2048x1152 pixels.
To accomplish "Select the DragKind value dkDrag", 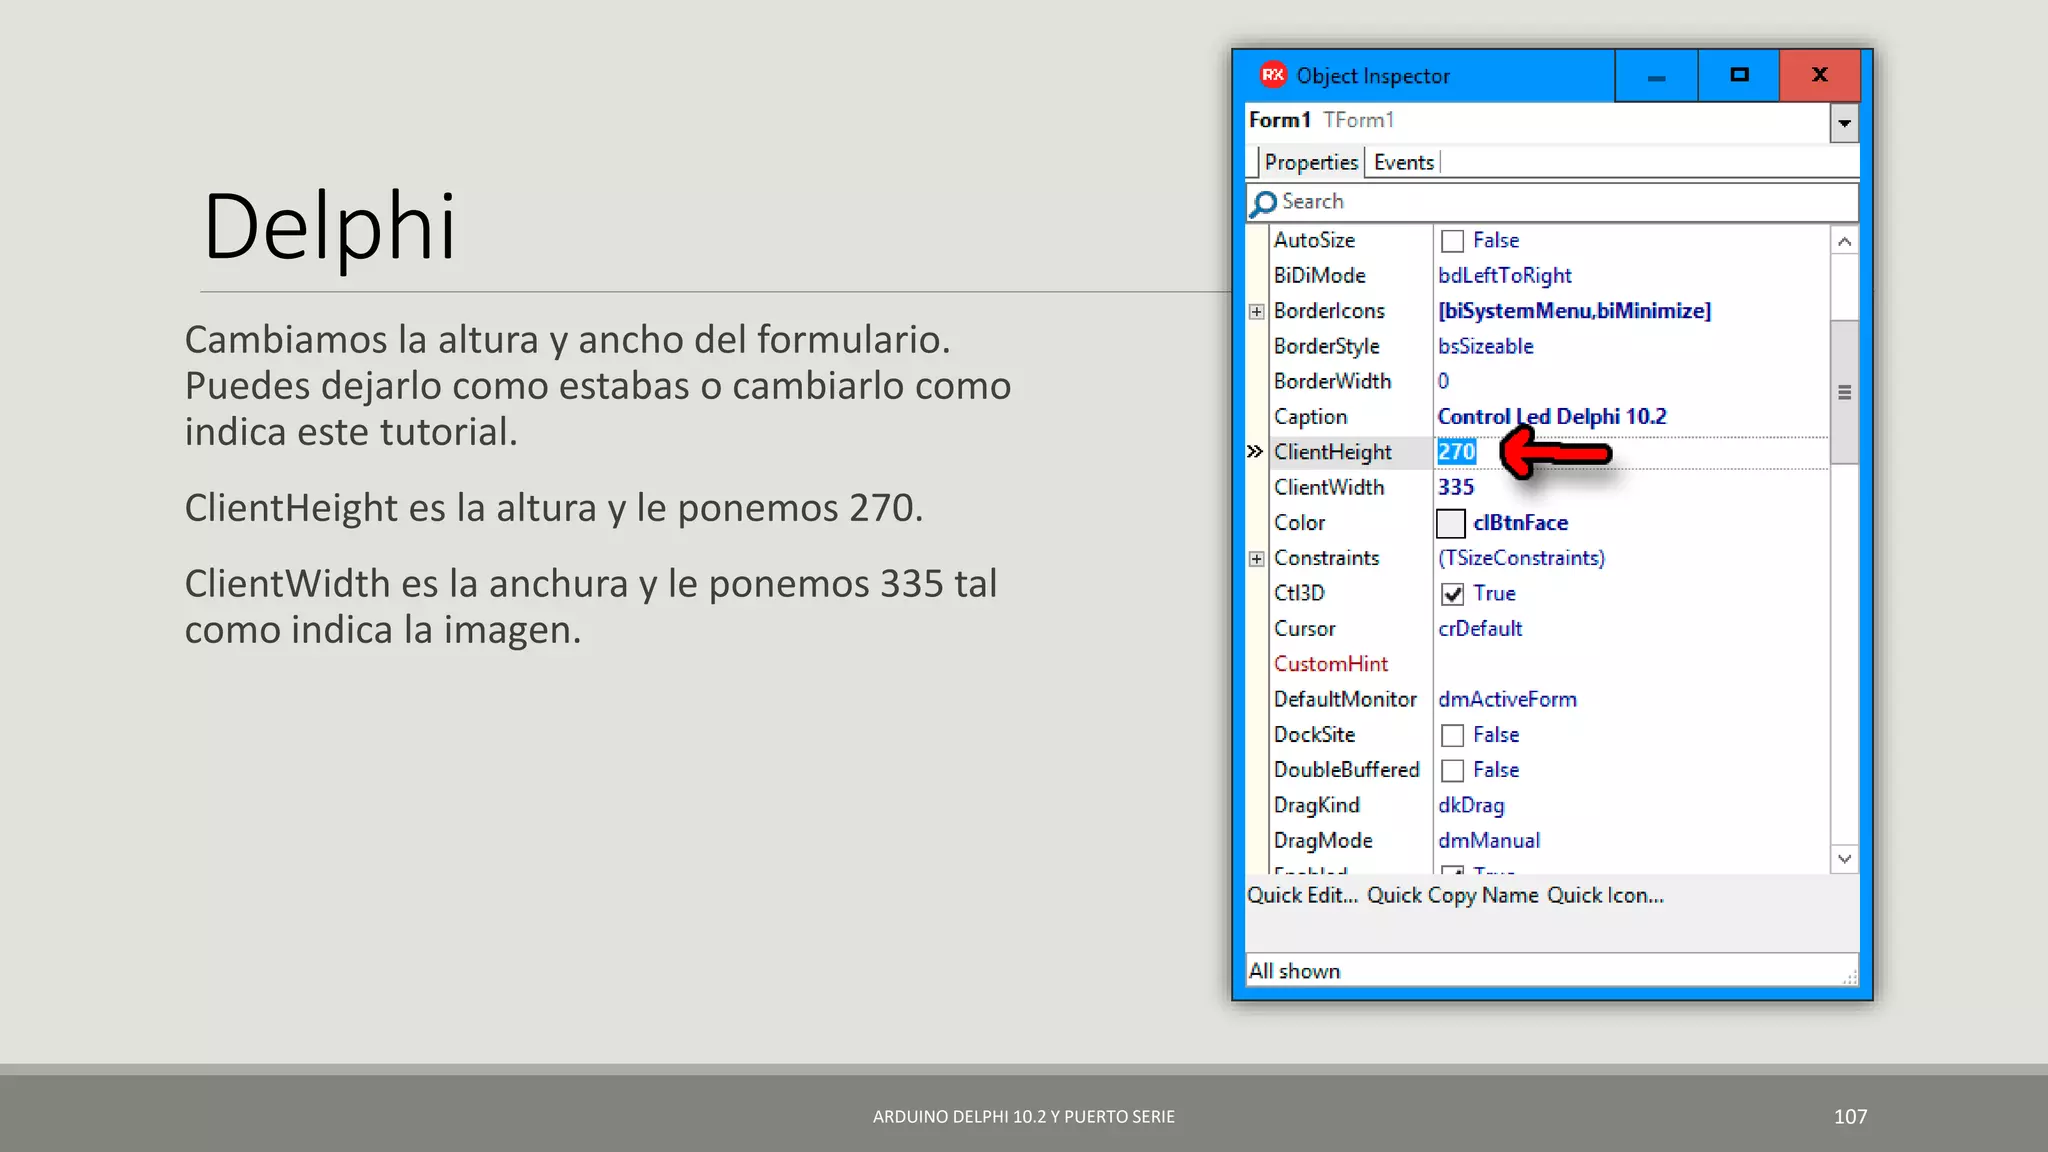I will [x=1471, y=805].
